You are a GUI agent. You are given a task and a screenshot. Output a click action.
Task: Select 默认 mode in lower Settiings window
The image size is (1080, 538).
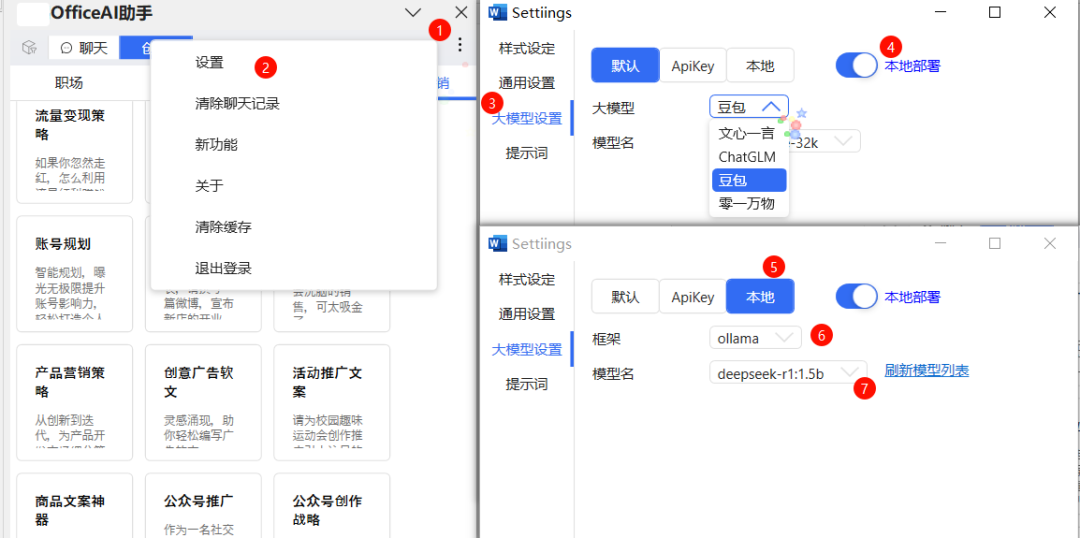click(625, 297)
